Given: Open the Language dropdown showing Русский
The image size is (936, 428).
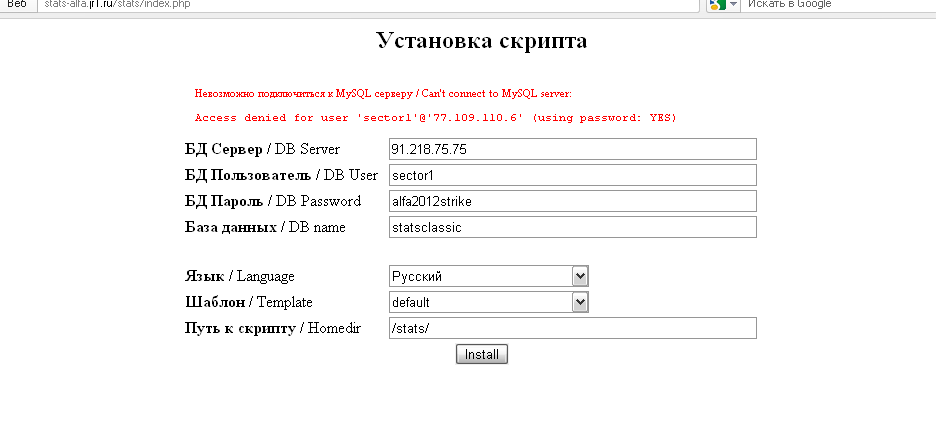Looking at the screenshot, I should click(489, 276).
